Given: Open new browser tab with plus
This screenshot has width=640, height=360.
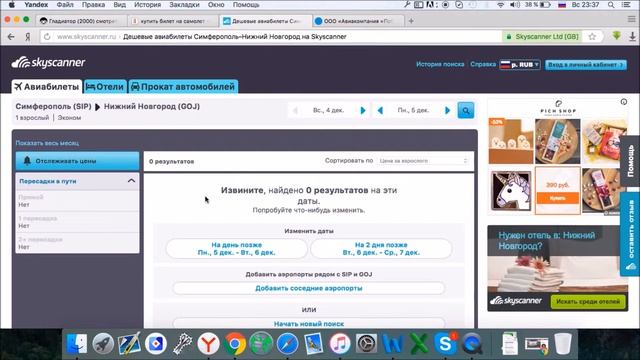Looking at the screenshot, I should click(x=411, y=21).
